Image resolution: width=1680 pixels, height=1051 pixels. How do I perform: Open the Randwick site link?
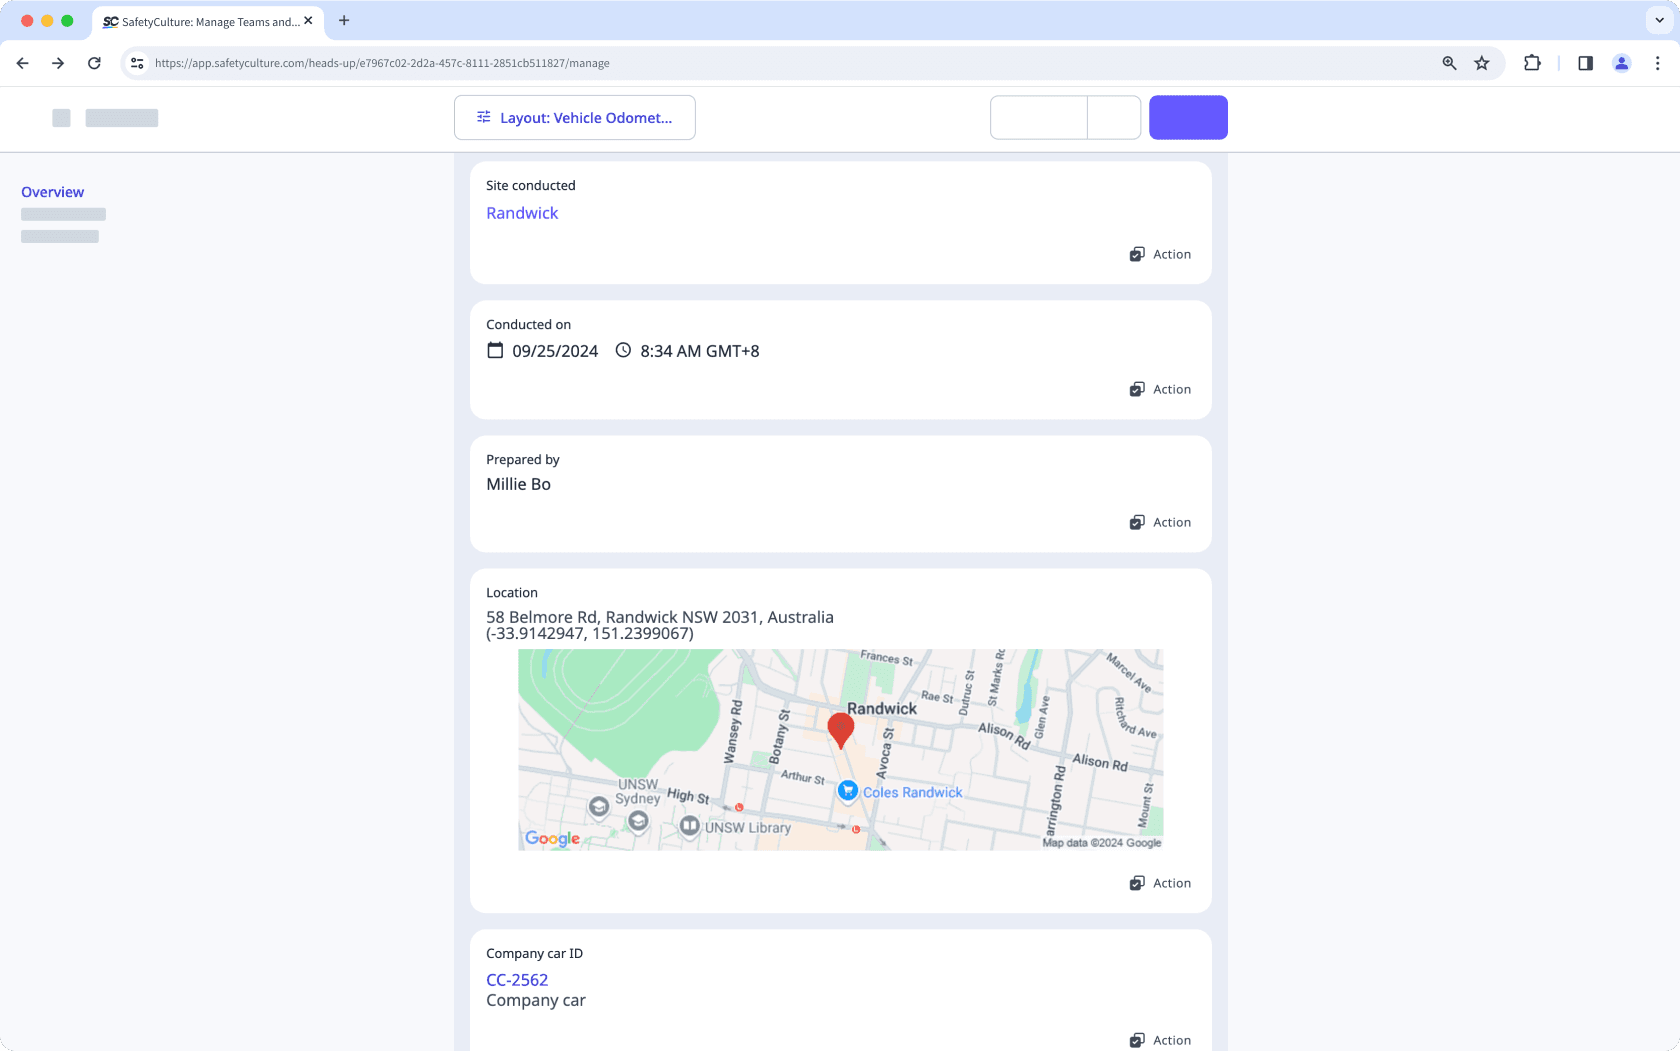coord(522,213)
